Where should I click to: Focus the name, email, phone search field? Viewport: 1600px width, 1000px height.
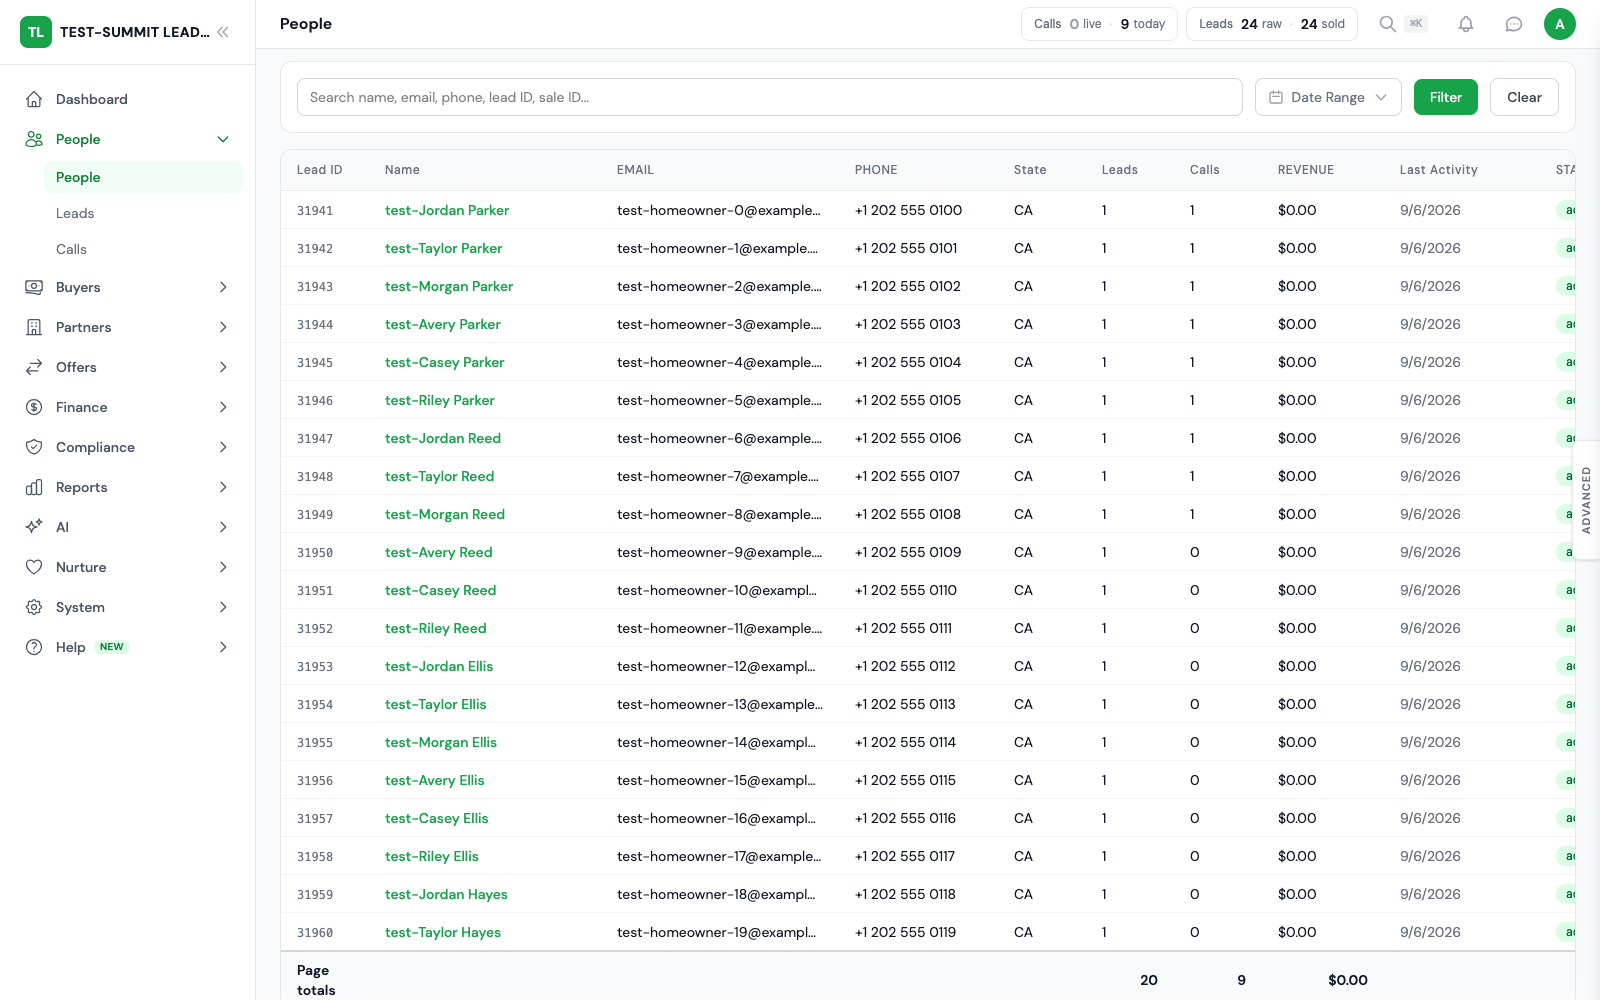(x=769, y=97)
